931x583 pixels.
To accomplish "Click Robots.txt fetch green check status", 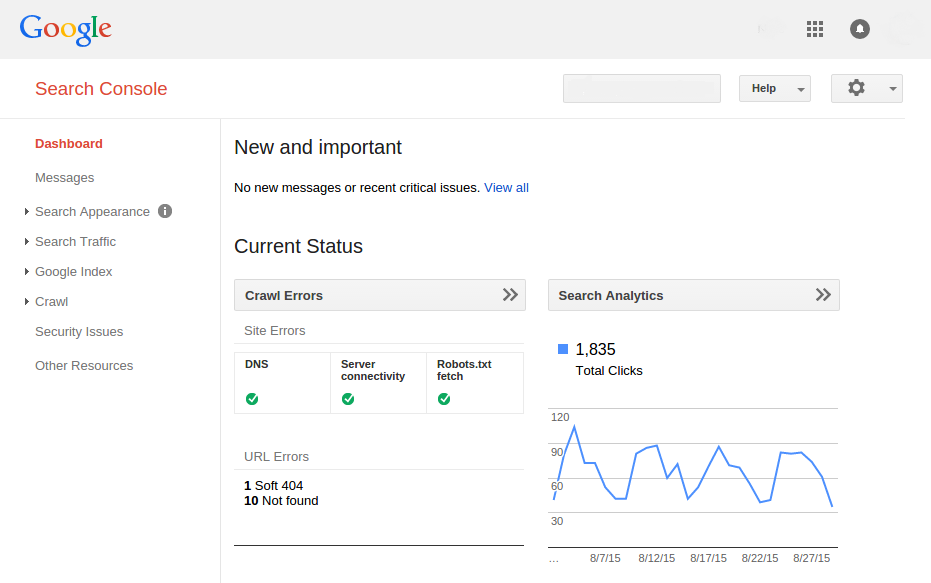I will click(x=444, y=399).
